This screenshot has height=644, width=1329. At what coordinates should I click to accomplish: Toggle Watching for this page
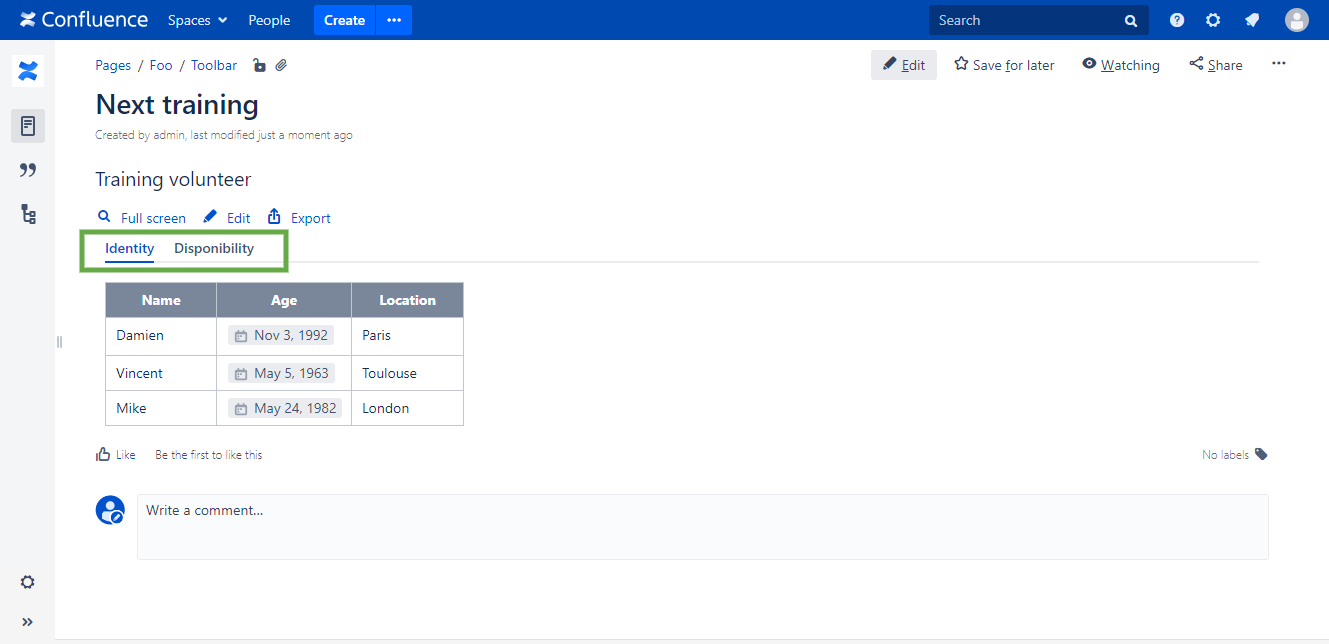coord(1120,65)
